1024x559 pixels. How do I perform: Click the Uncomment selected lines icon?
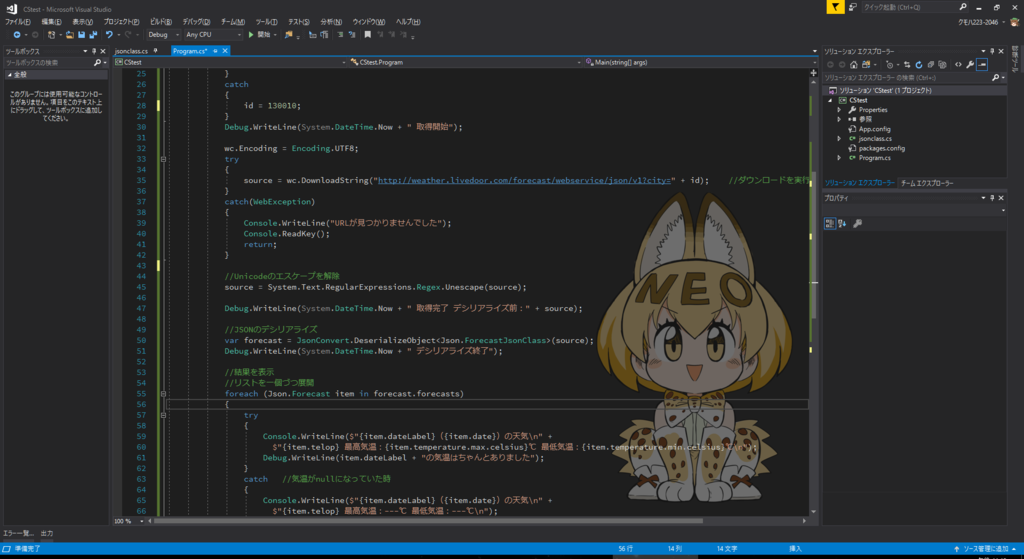pos(352,35)
